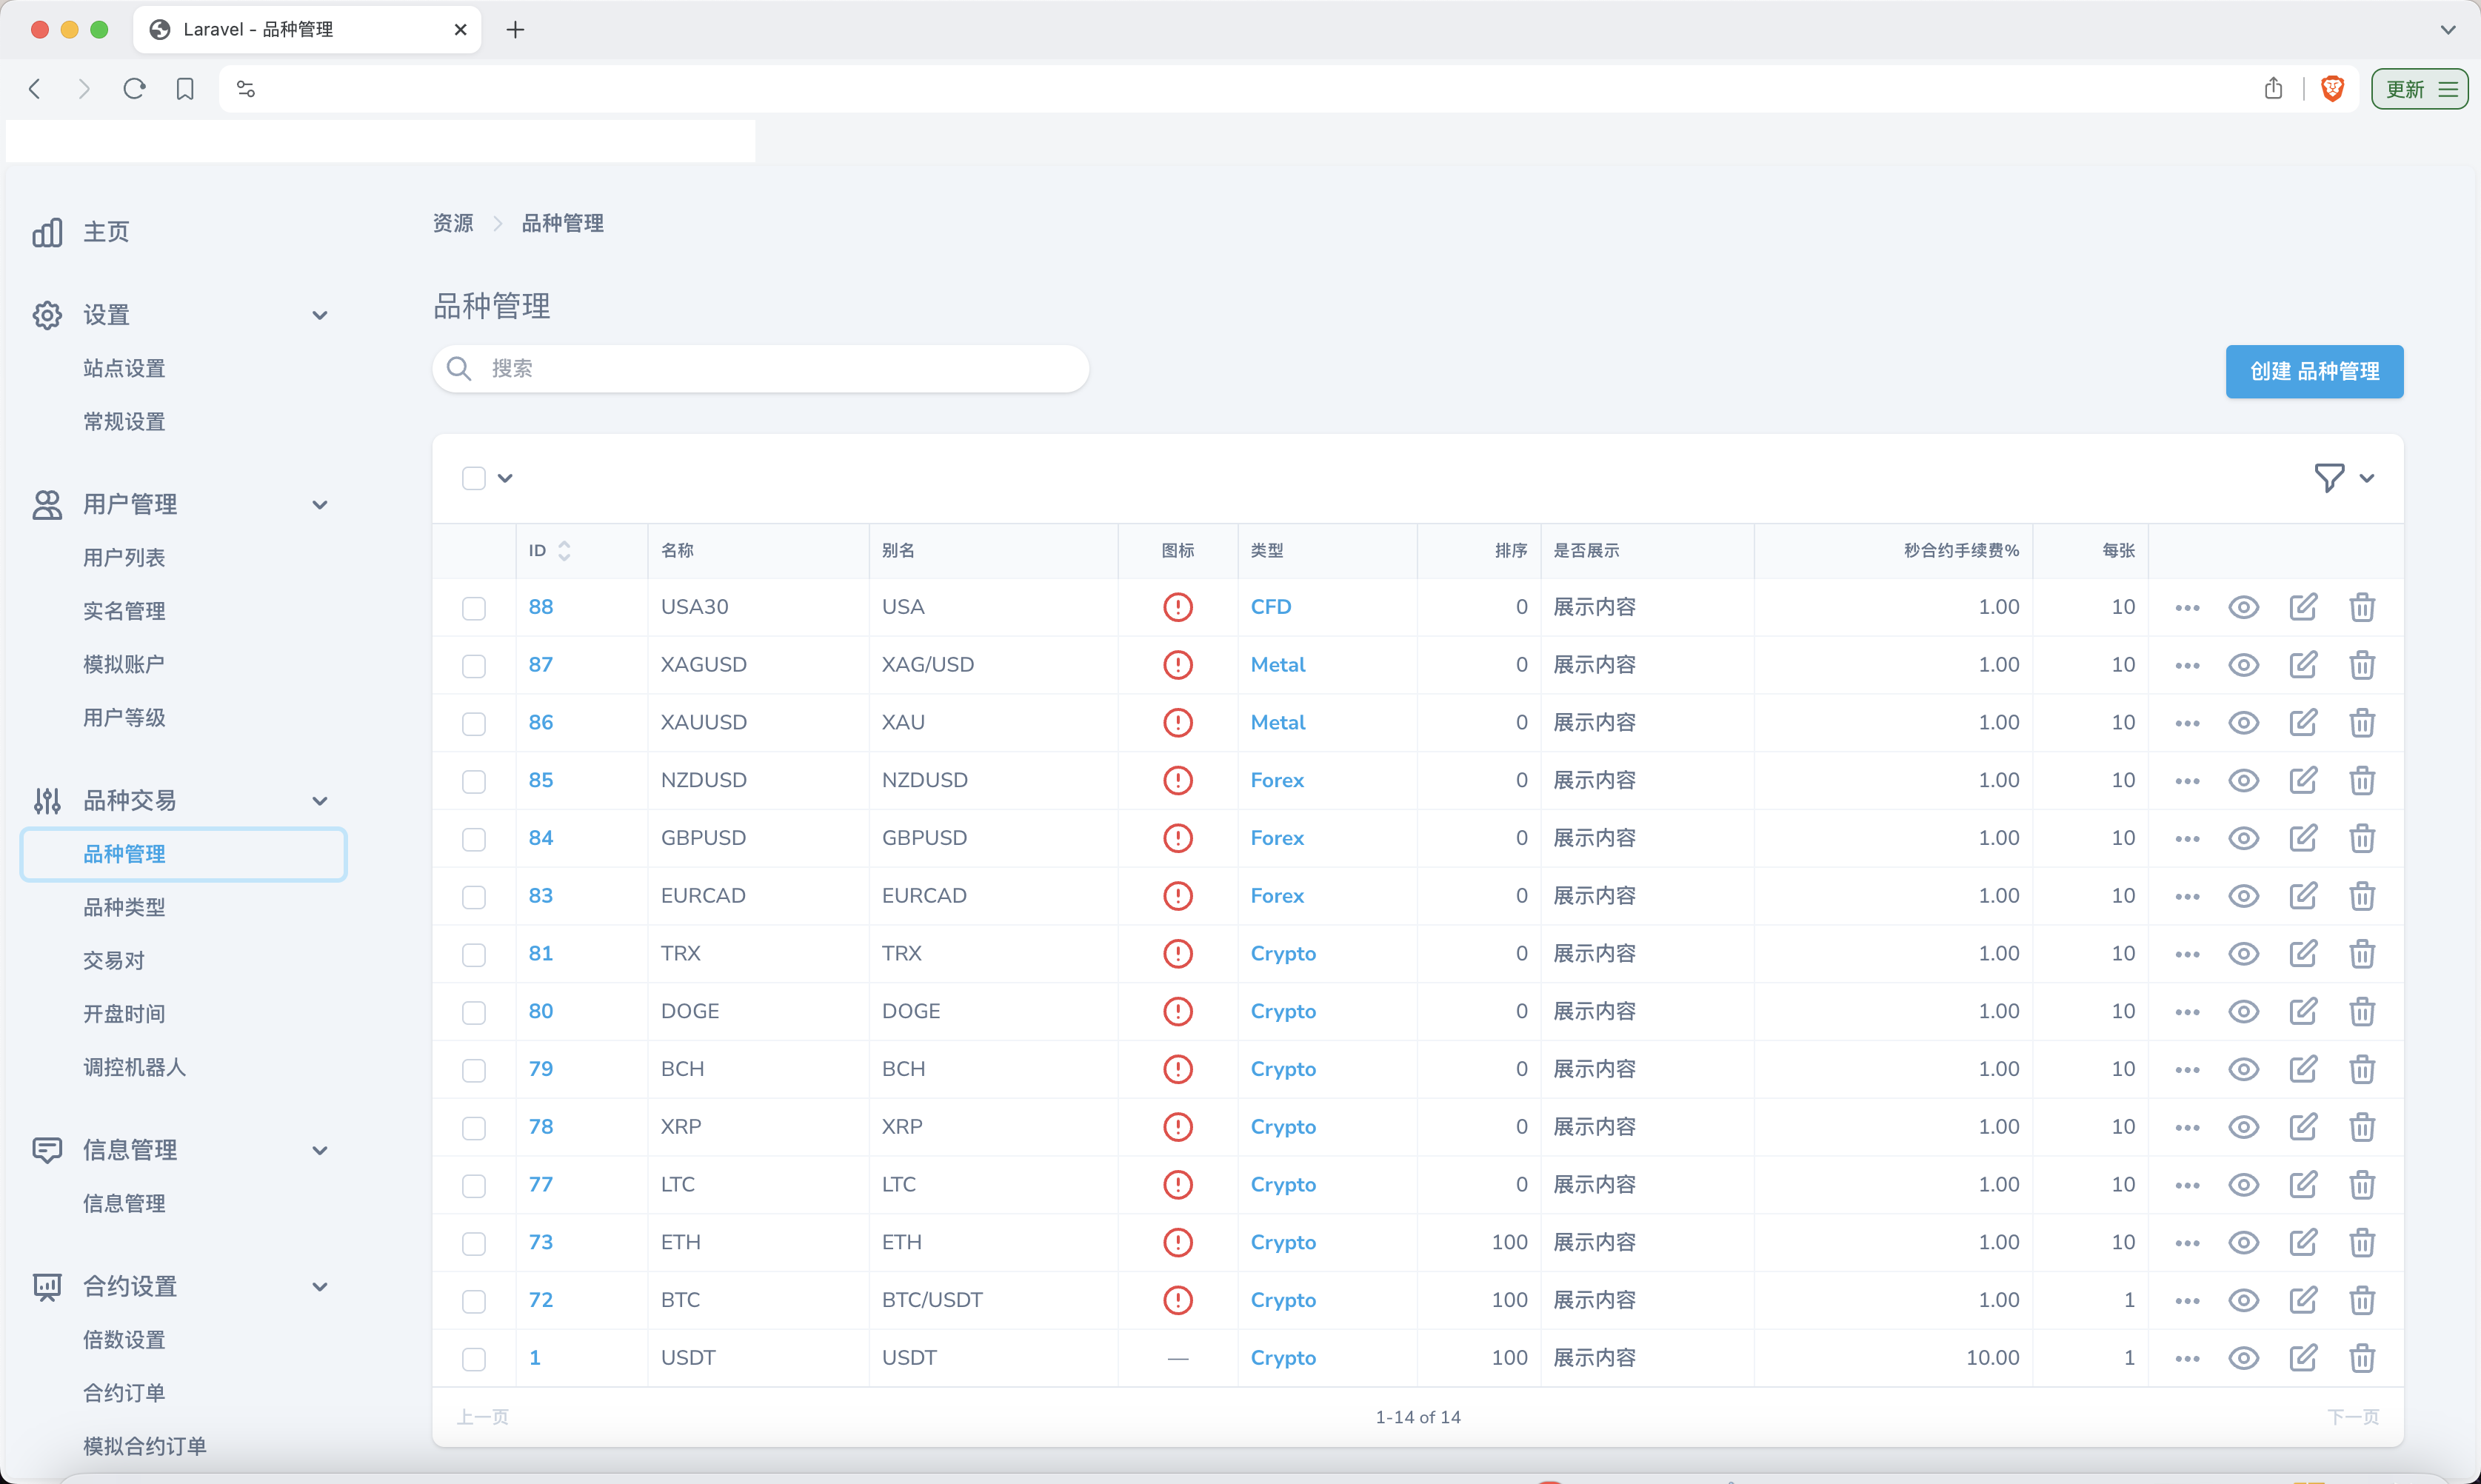Collapse the 合约设置 sidebar section
This screenshot has height=1484, width=2481.
(320, 1287)
